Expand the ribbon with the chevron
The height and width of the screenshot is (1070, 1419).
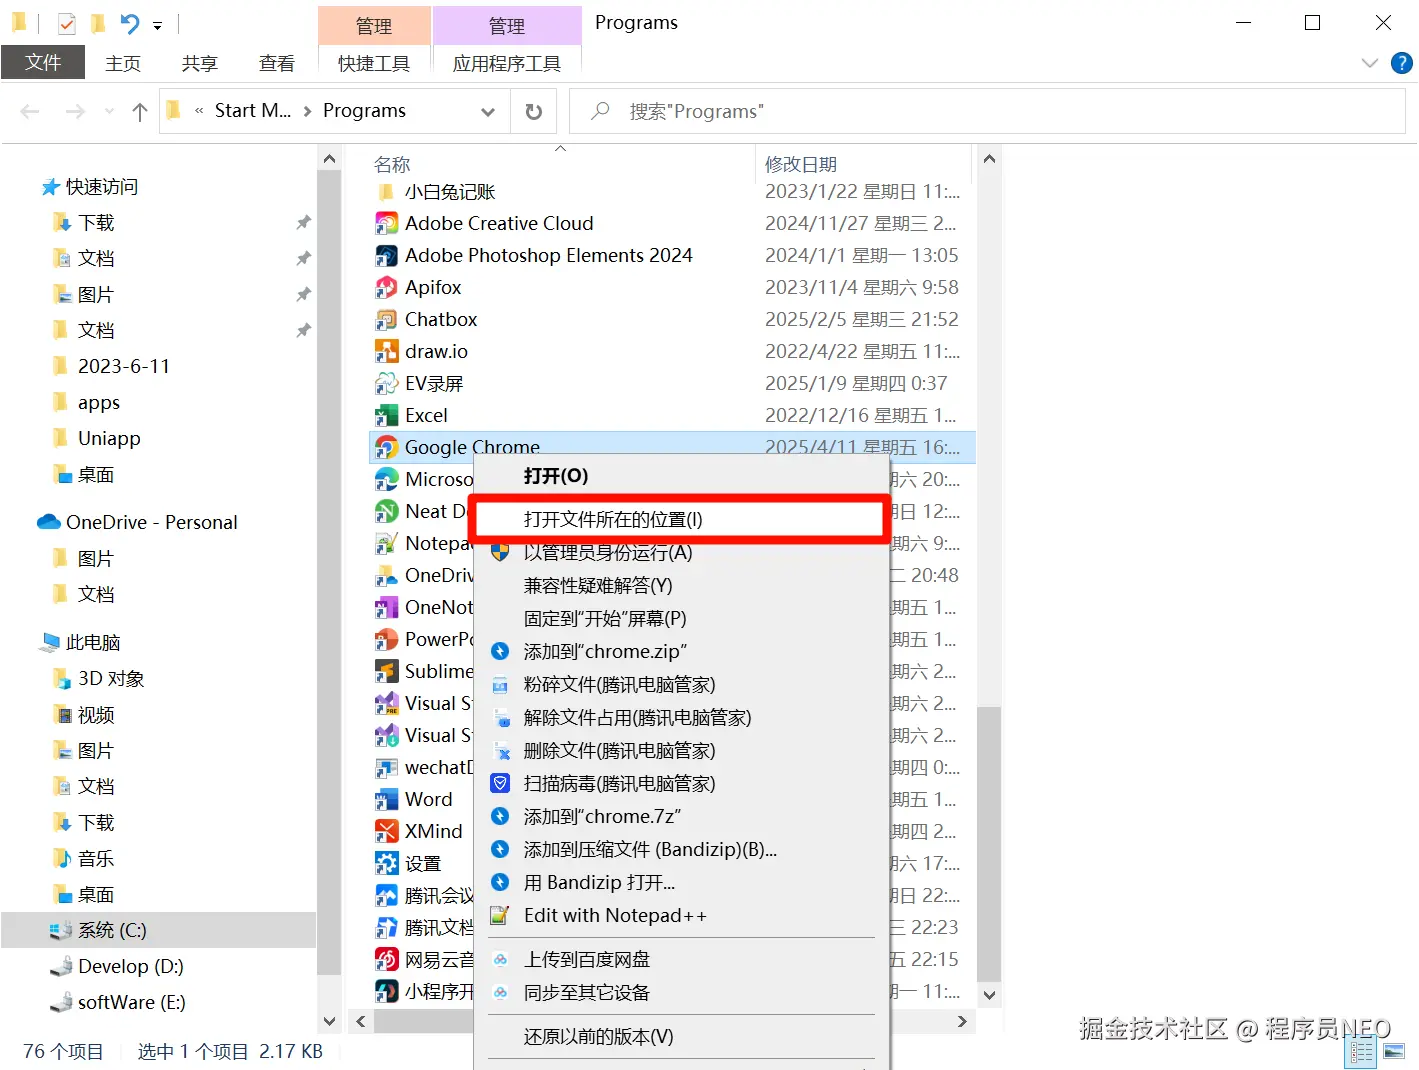pos(1369,63)
